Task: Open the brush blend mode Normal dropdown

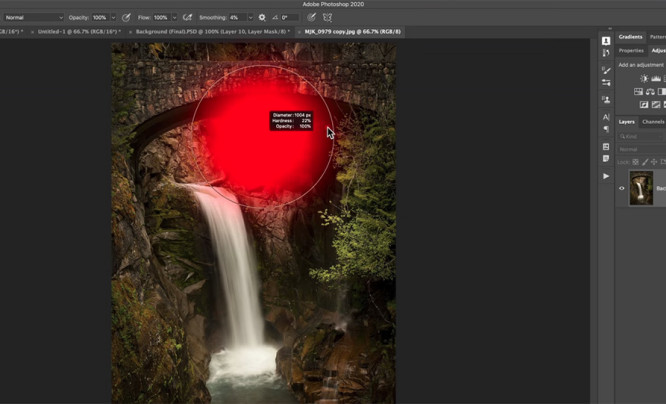Action: click(33, 17)
